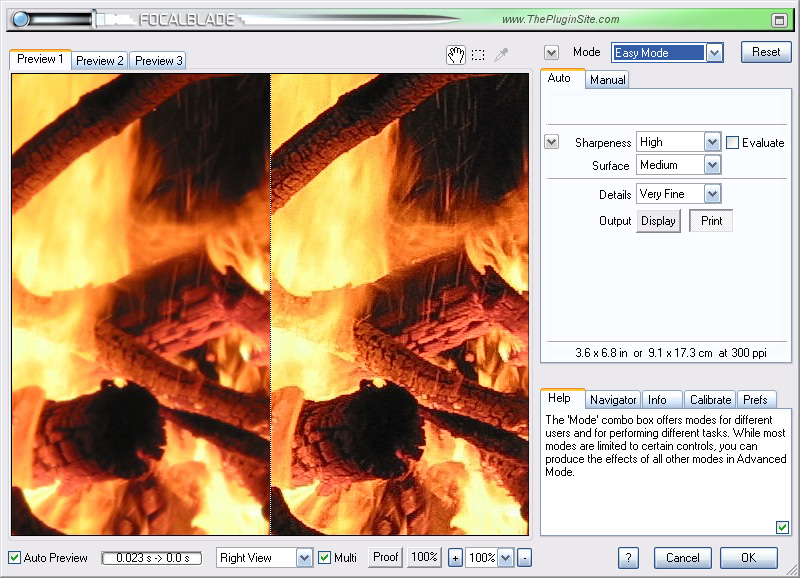Image resolution: width=800 pixels, height=578 pixels.
Task: Switch to the Manual tab
Action: pyautogui.click(x=607, y=80)
